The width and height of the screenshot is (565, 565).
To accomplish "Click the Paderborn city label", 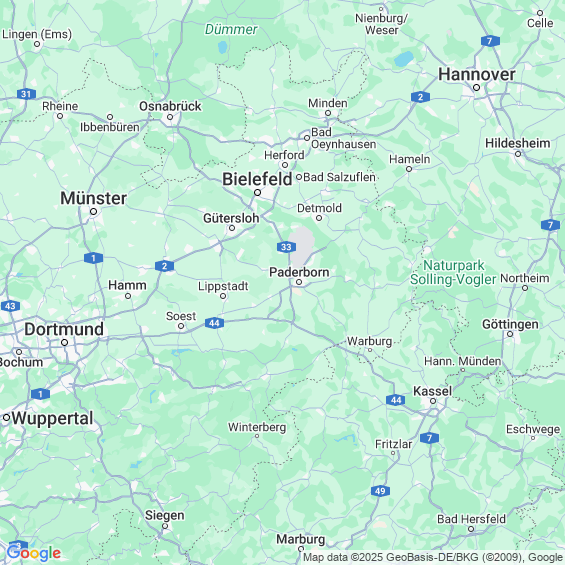I will pos(299,272).
